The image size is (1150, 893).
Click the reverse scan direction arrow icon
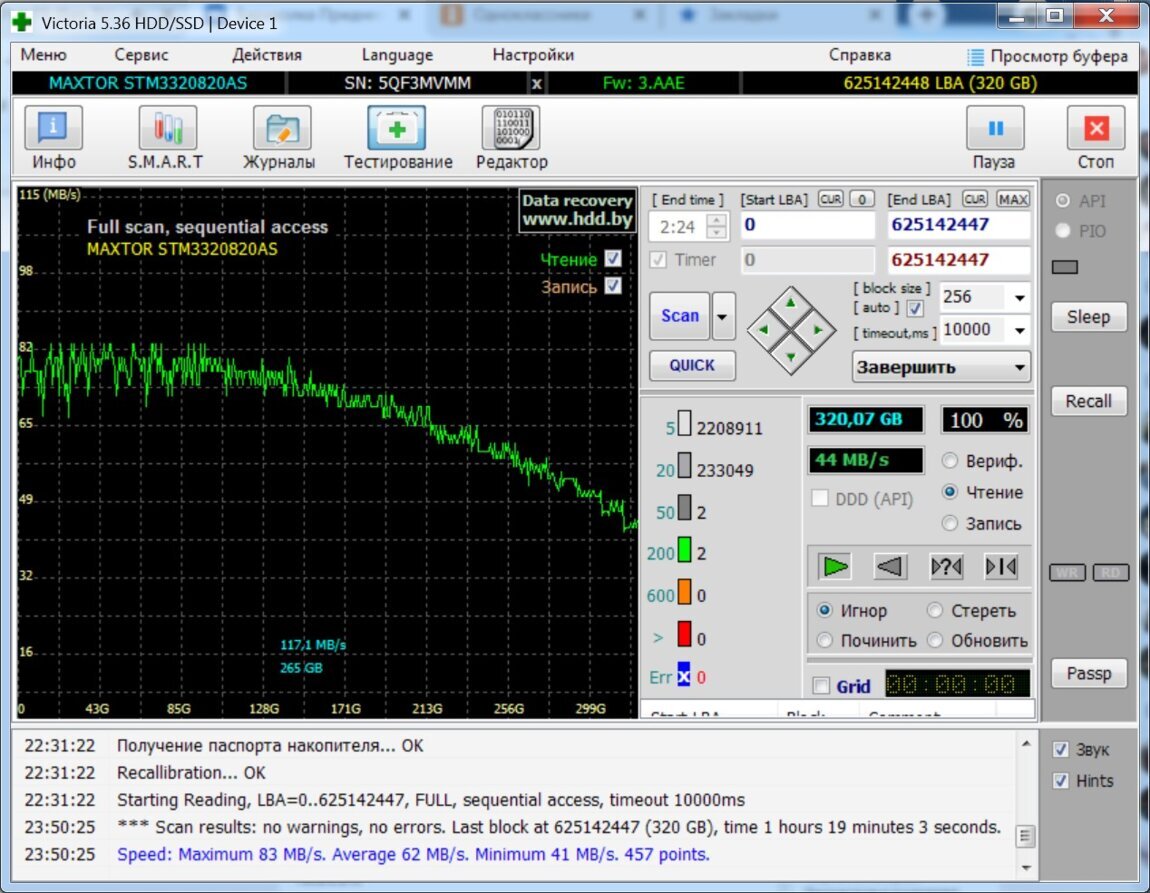tap(890, 567)
